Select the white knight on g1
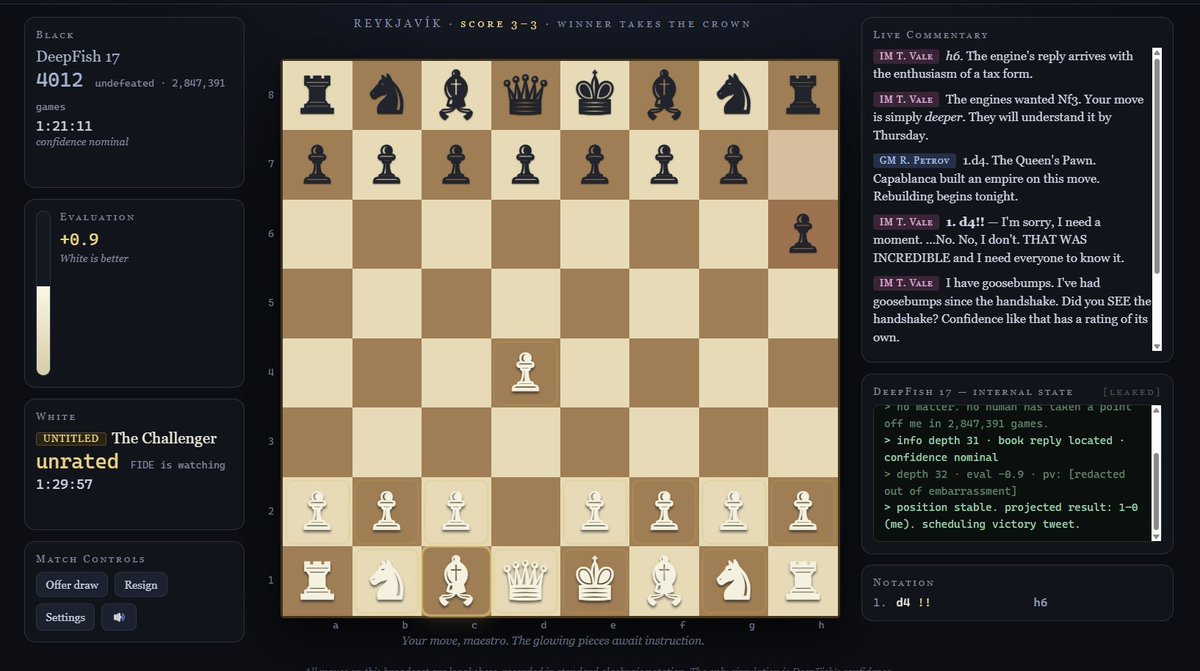Viewport: 1200px width, 671px height. point(733,581)
